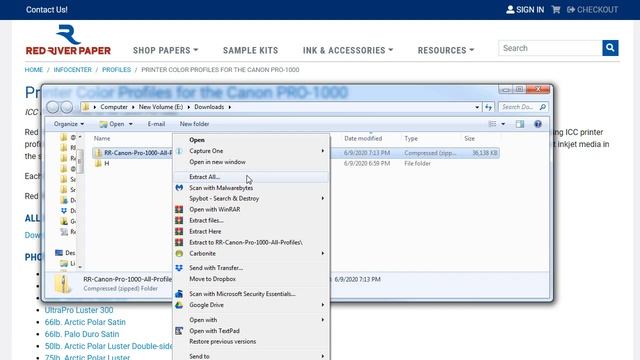
Task: Open the Ink & Accessories dropdown
Action: [x=348, y=50]
